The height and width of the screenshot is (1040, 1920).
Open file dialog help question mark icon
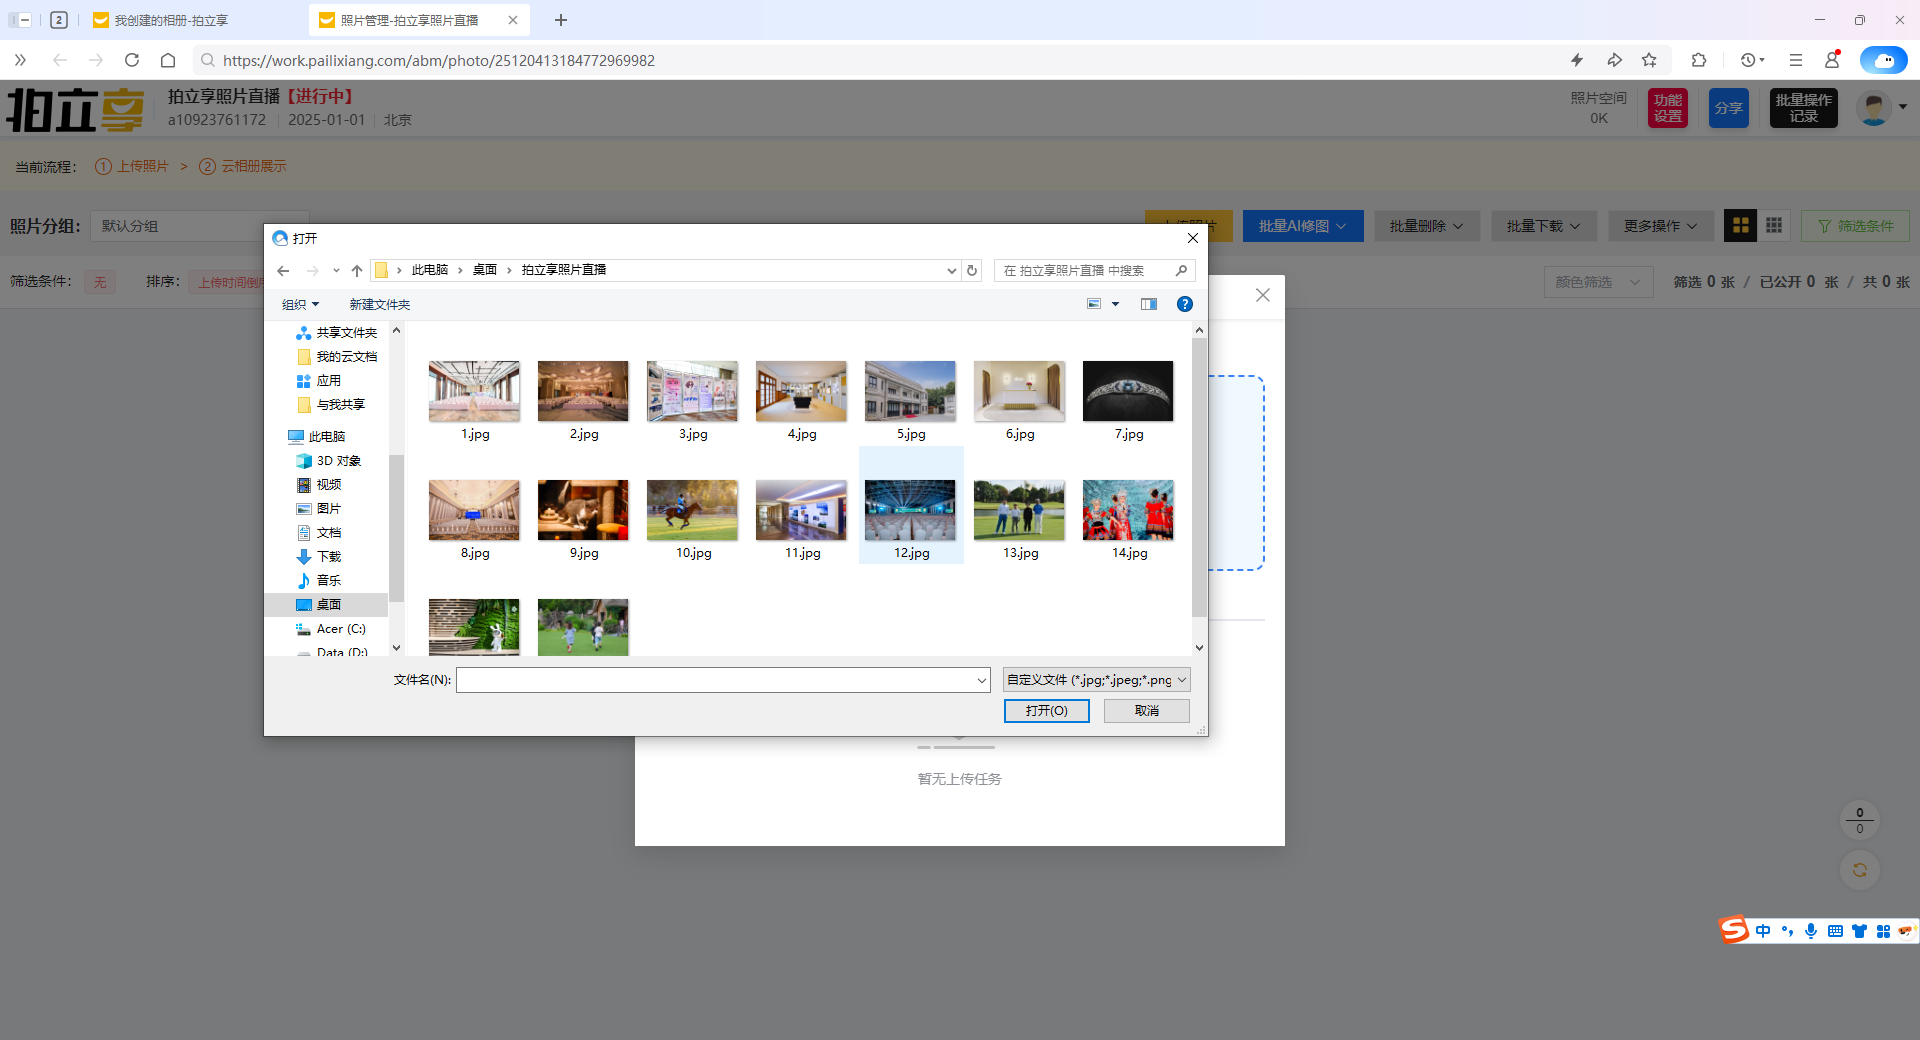1184,305
